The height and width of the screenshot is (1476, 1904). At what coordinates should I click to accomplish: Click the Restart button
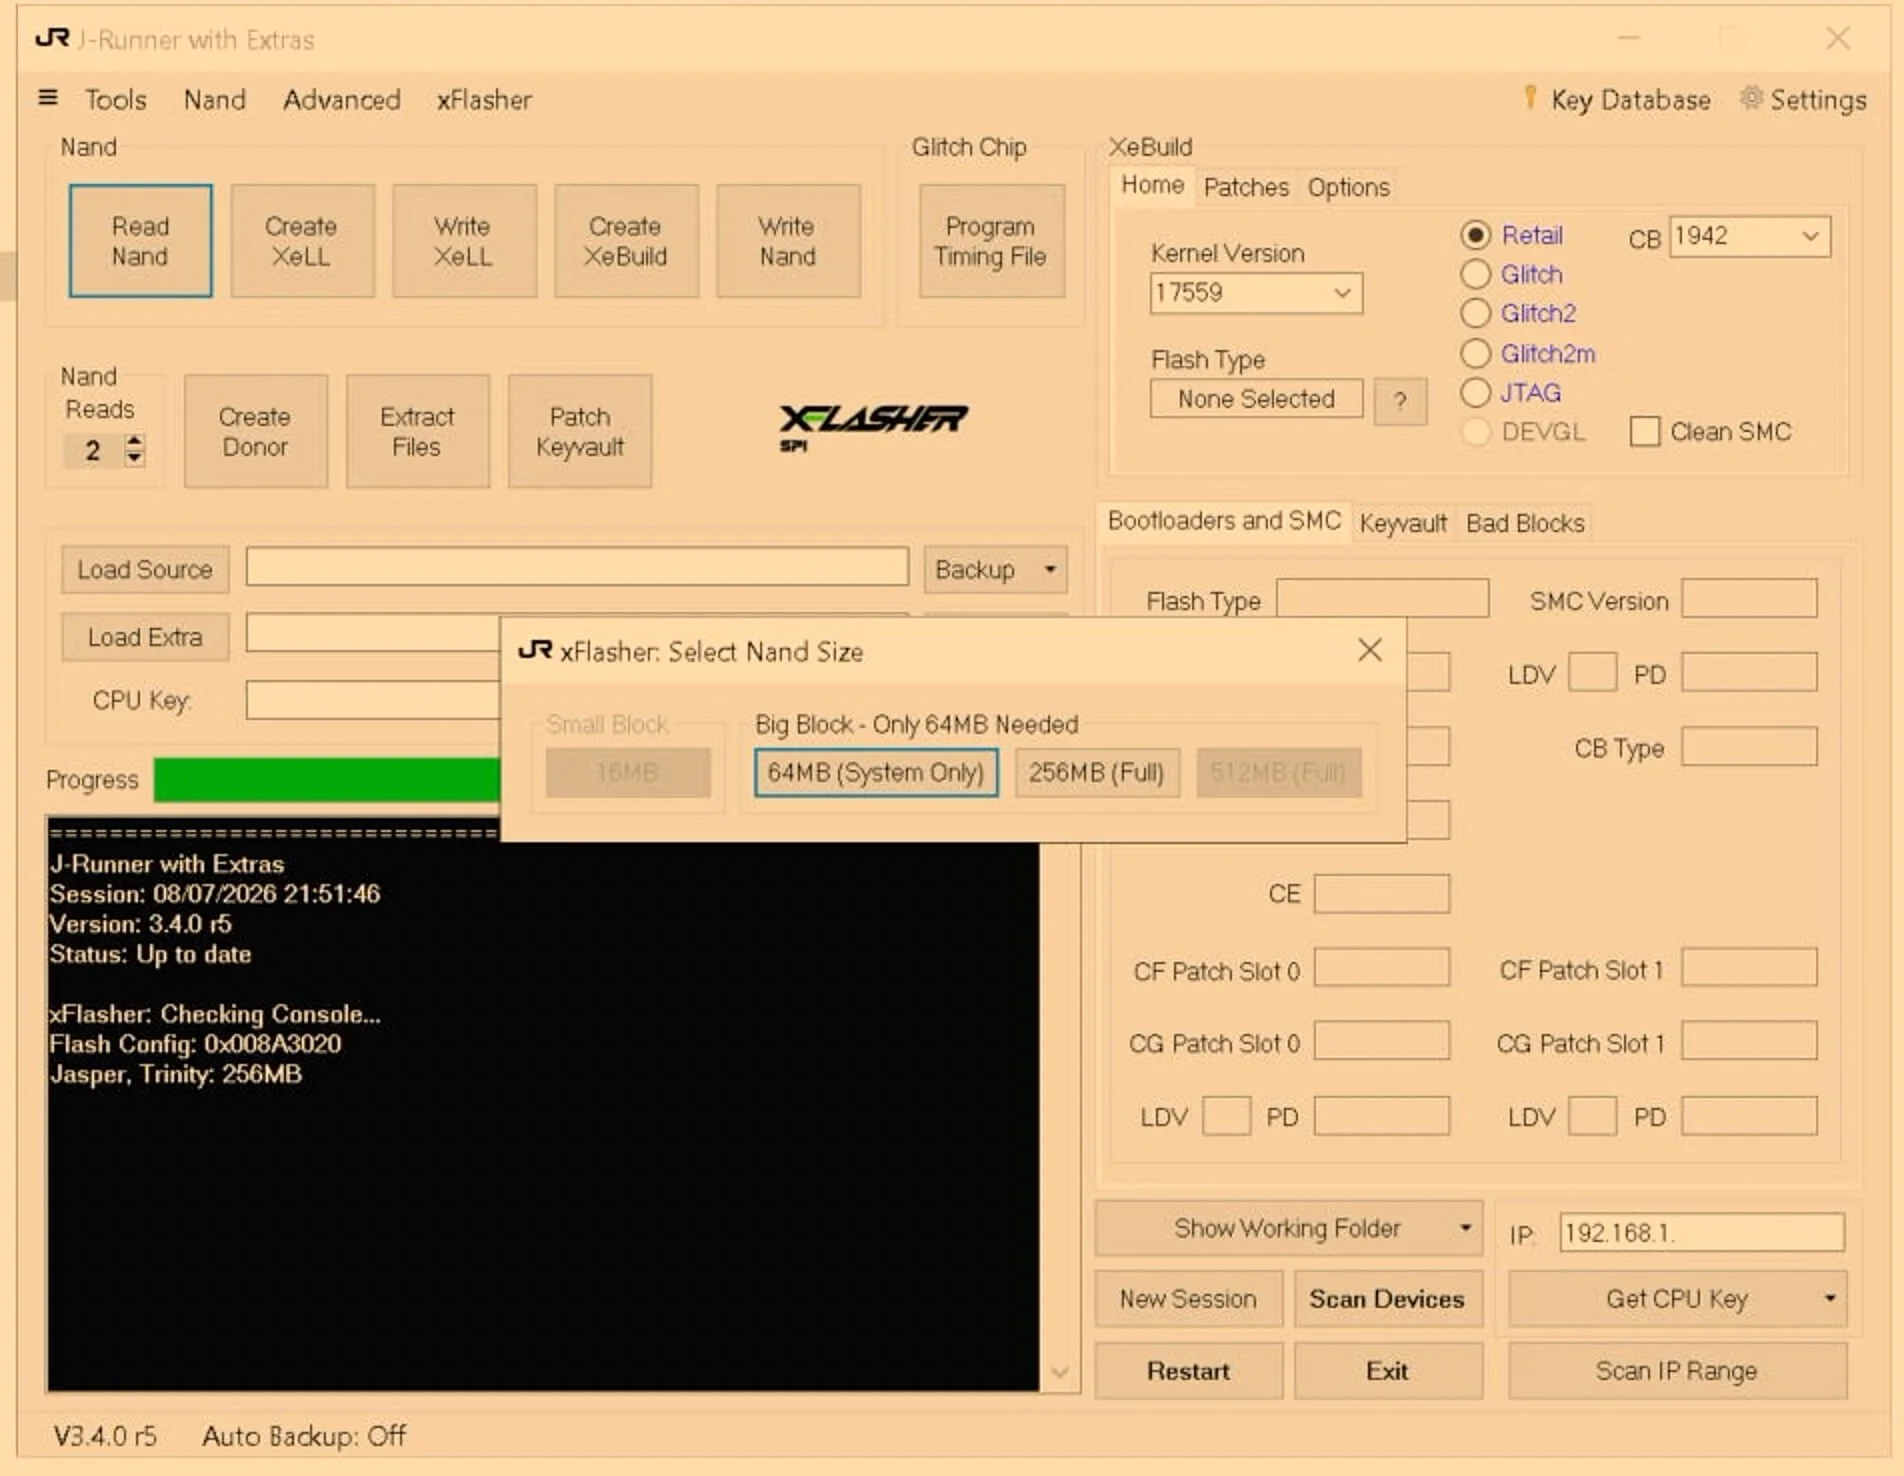(1188, 1370)
